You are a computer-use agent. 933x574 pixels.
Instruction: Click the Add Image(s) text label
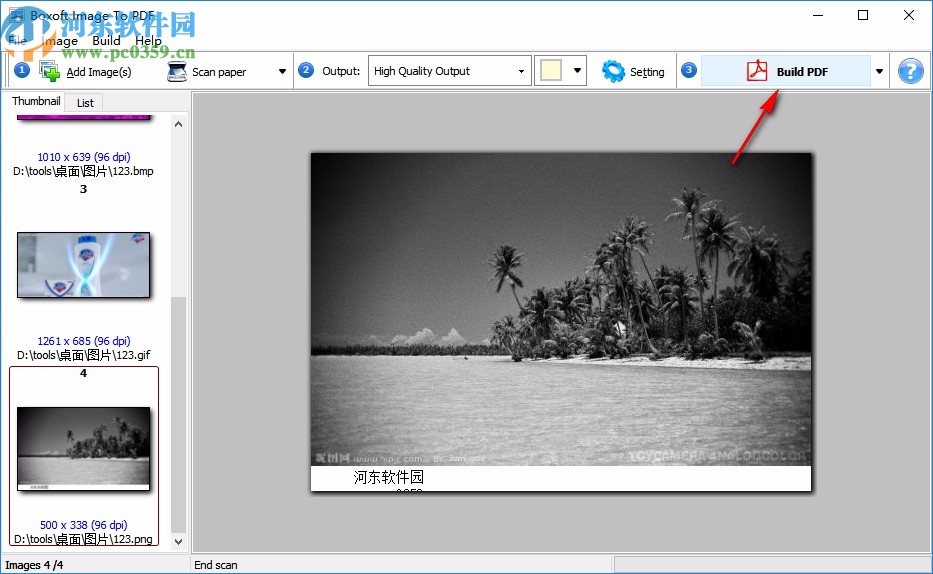click(x=99, y=72)
